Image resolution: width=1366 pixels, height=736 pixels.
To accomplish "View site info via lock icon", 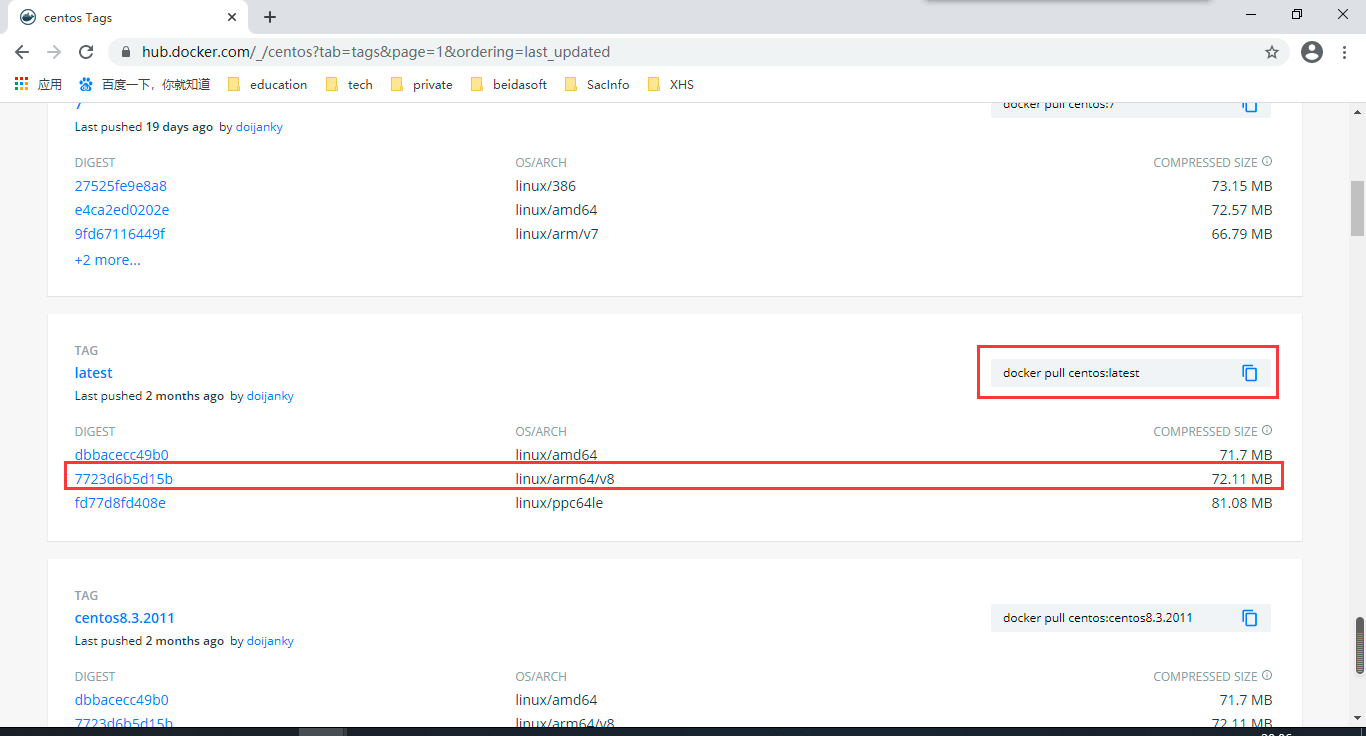I will [126, 52].
